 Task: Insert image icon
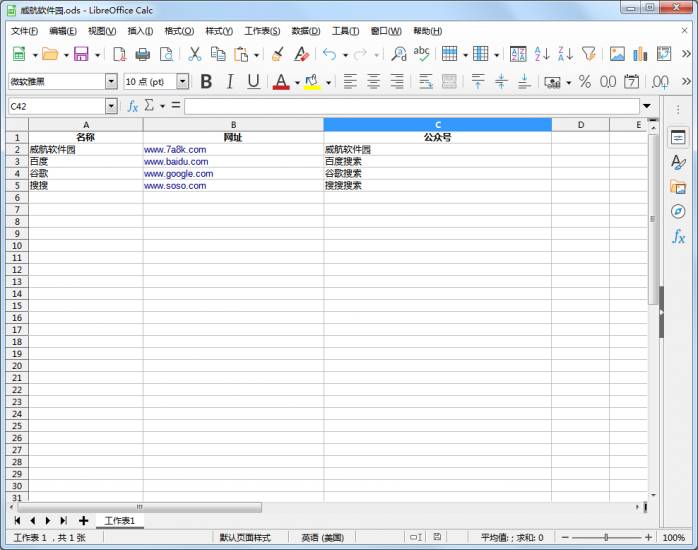617,54
